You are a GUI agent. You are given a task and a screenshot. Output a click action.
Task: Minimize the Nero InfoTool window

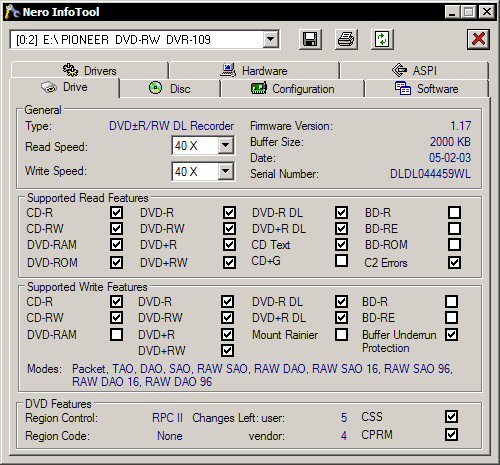click(x=452, y=12)
